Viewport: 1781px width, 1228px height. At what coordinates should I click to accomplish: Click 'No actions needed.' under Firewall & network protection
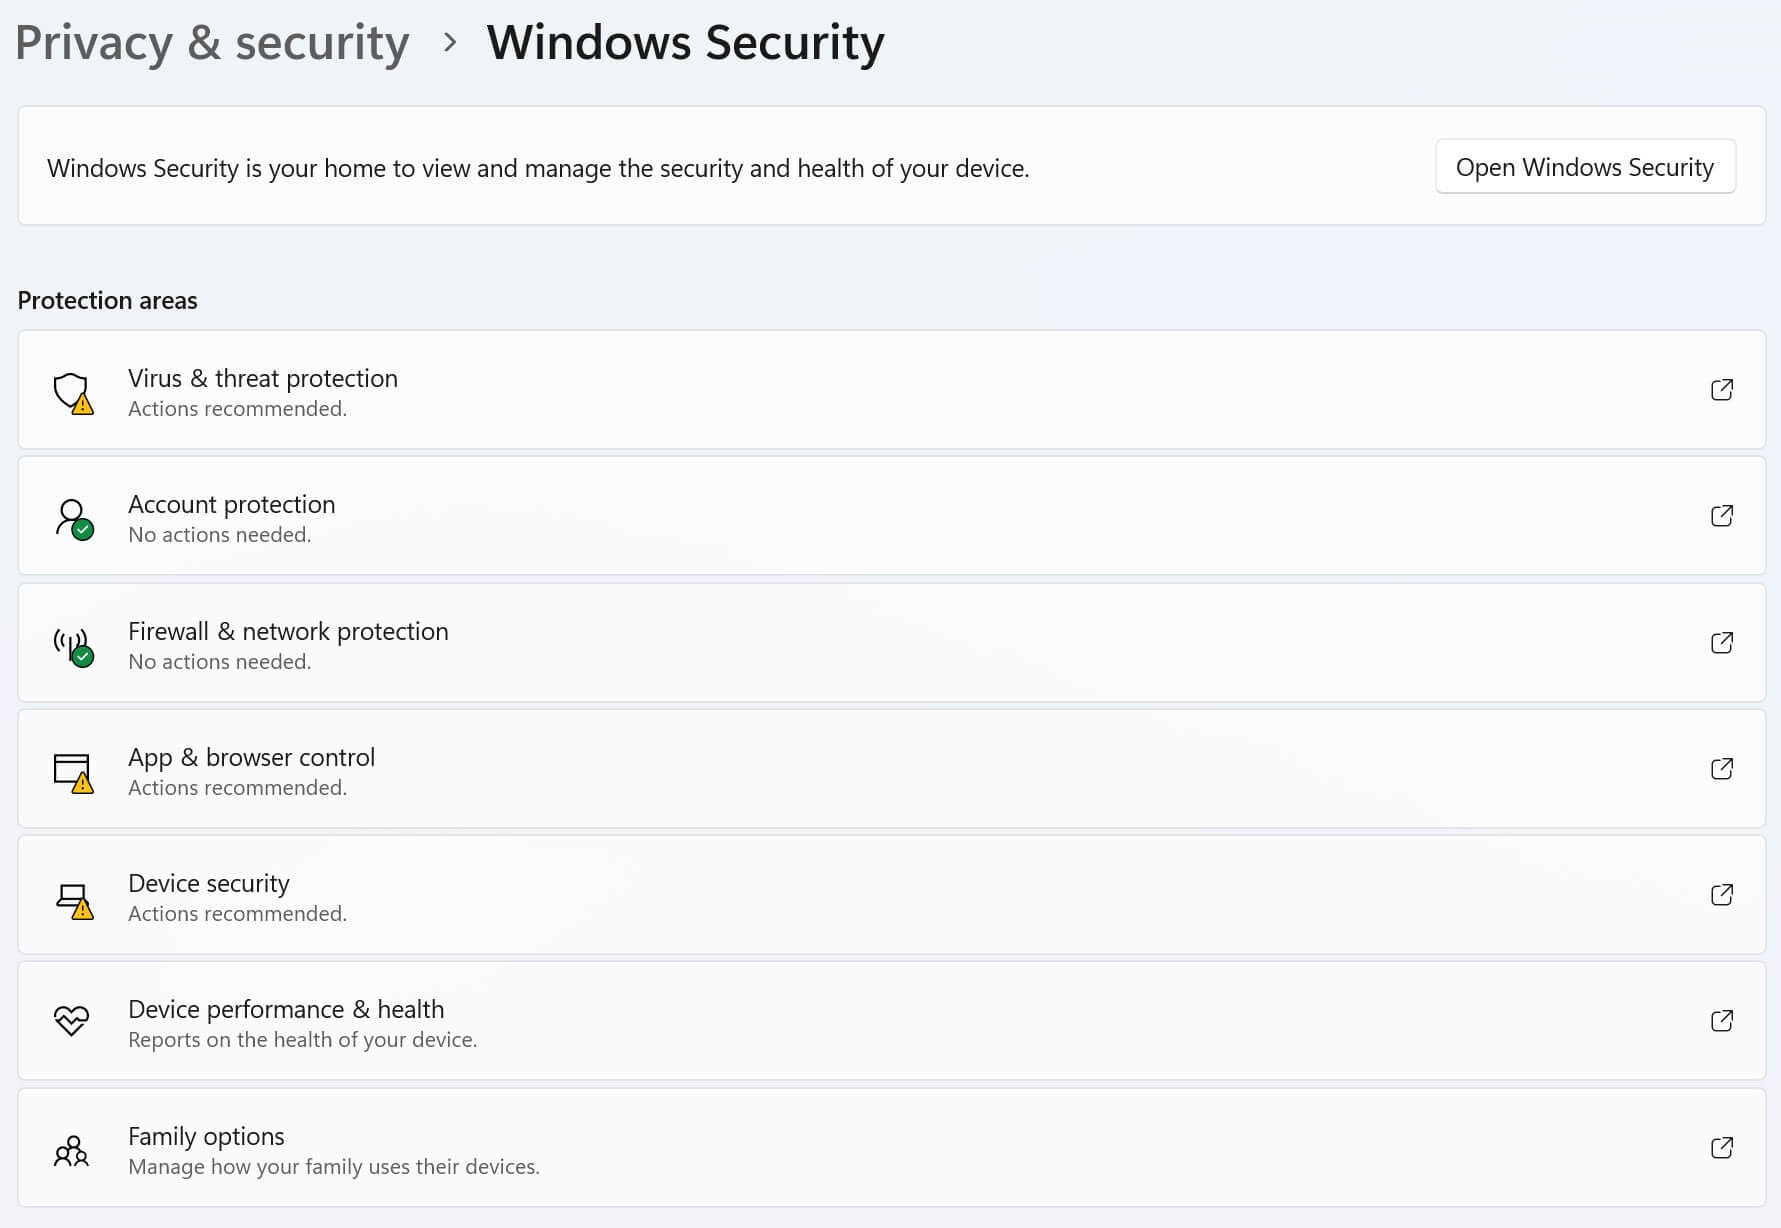(x=220, y=662)
